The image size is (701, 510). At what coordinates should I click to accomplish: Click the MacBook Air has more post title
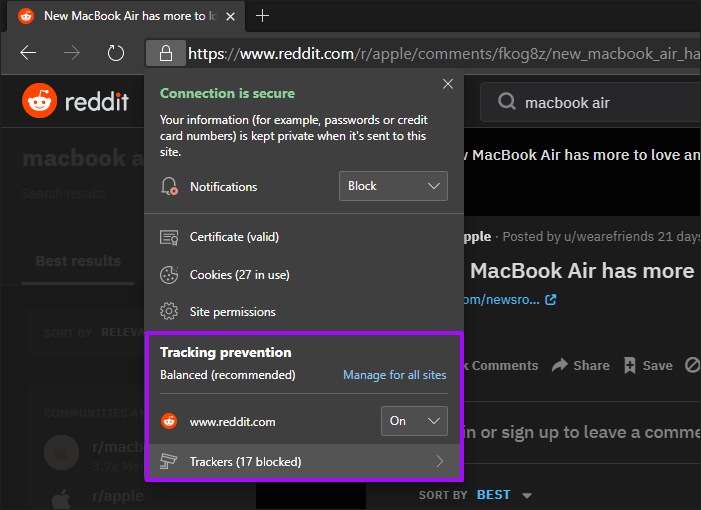point(581,271)
